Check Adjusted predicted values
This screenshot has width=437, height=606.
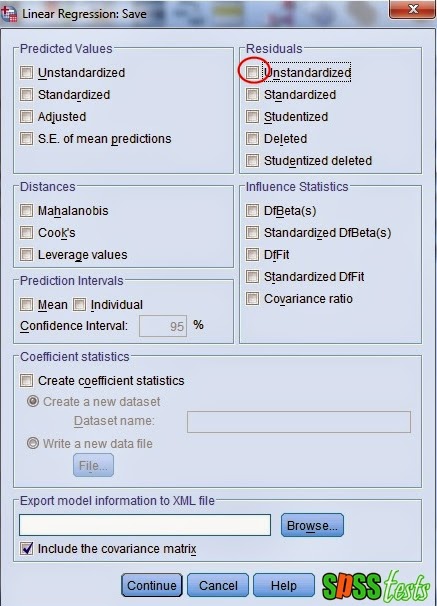[26, 116]
